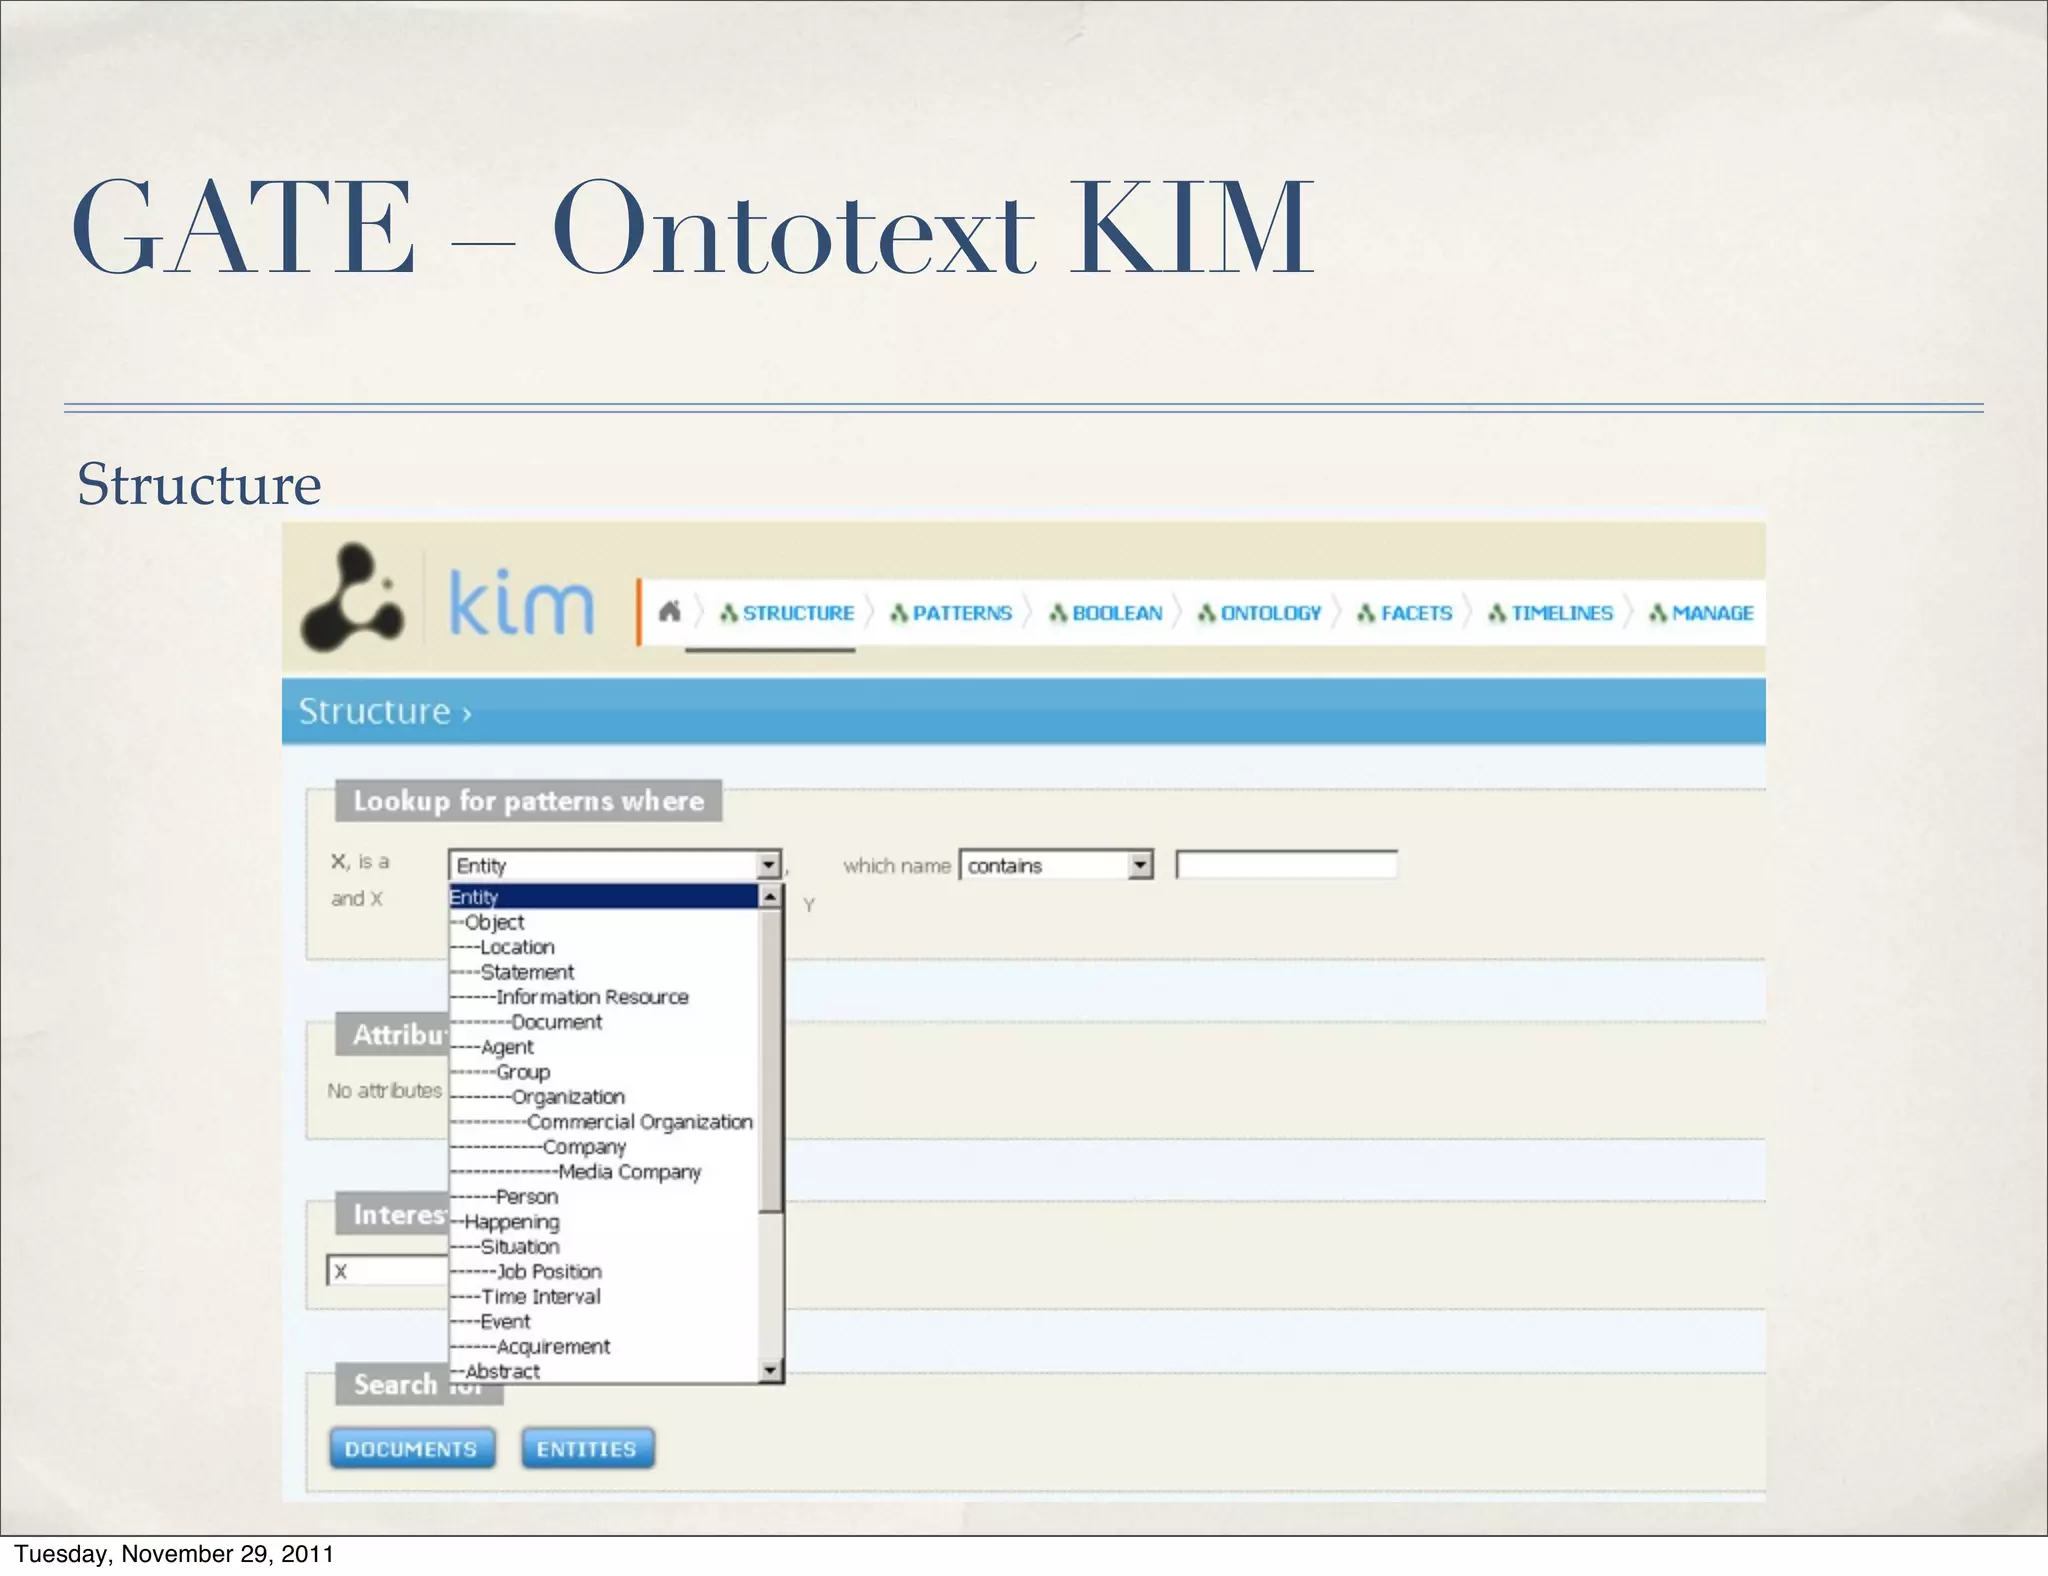Click the list scrollbar down arrow
Viewport: 2048px width, 1576px height.
click(x=770, y=1370)
